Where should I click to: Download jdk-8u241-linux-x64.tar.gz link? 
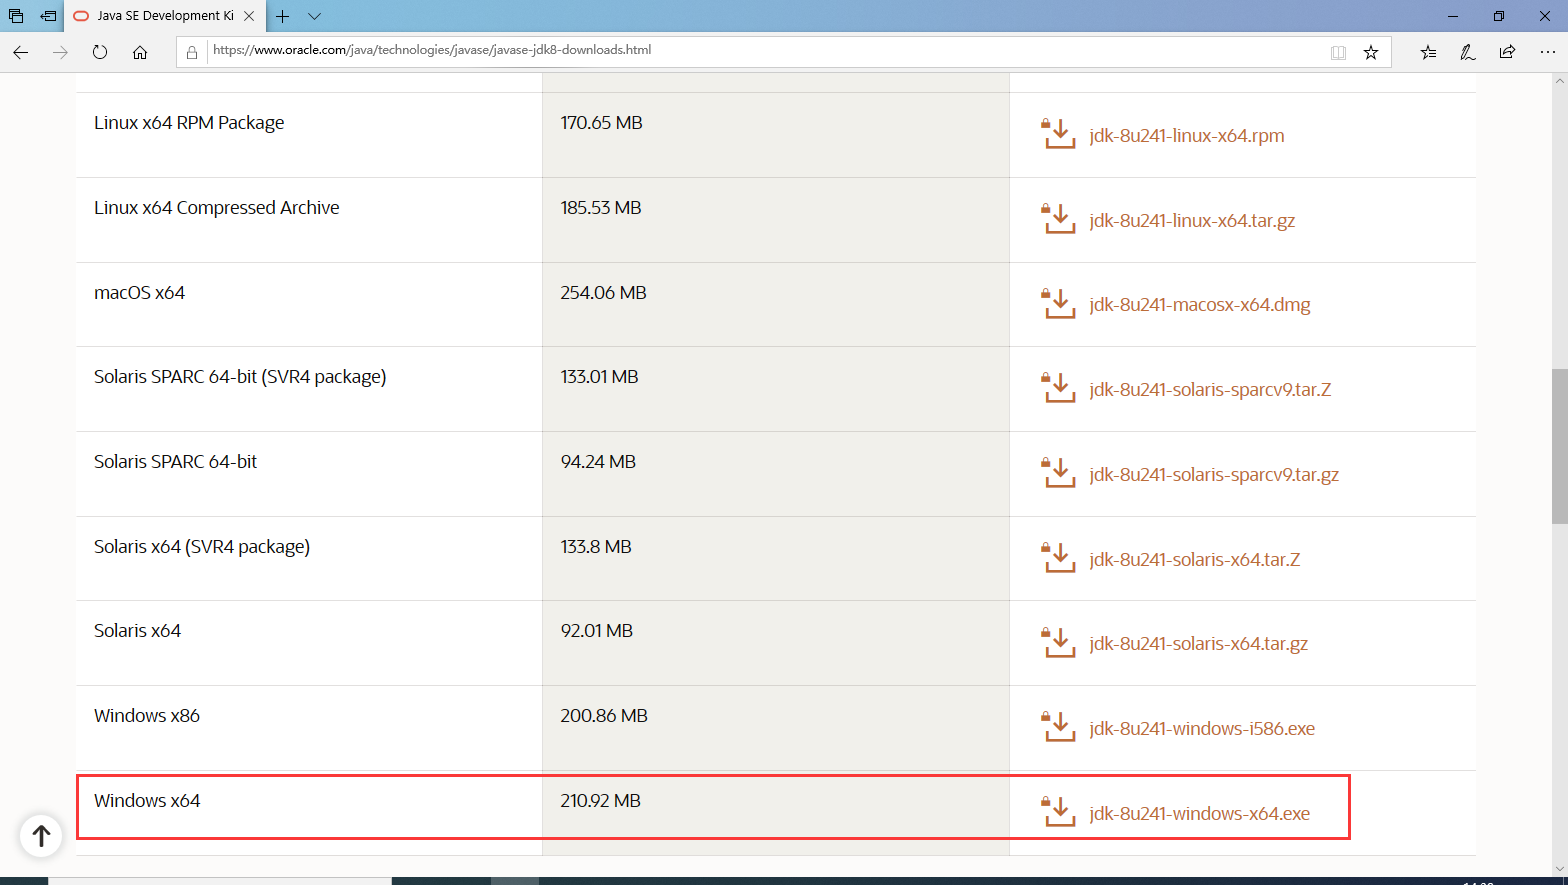point(1192,221)
